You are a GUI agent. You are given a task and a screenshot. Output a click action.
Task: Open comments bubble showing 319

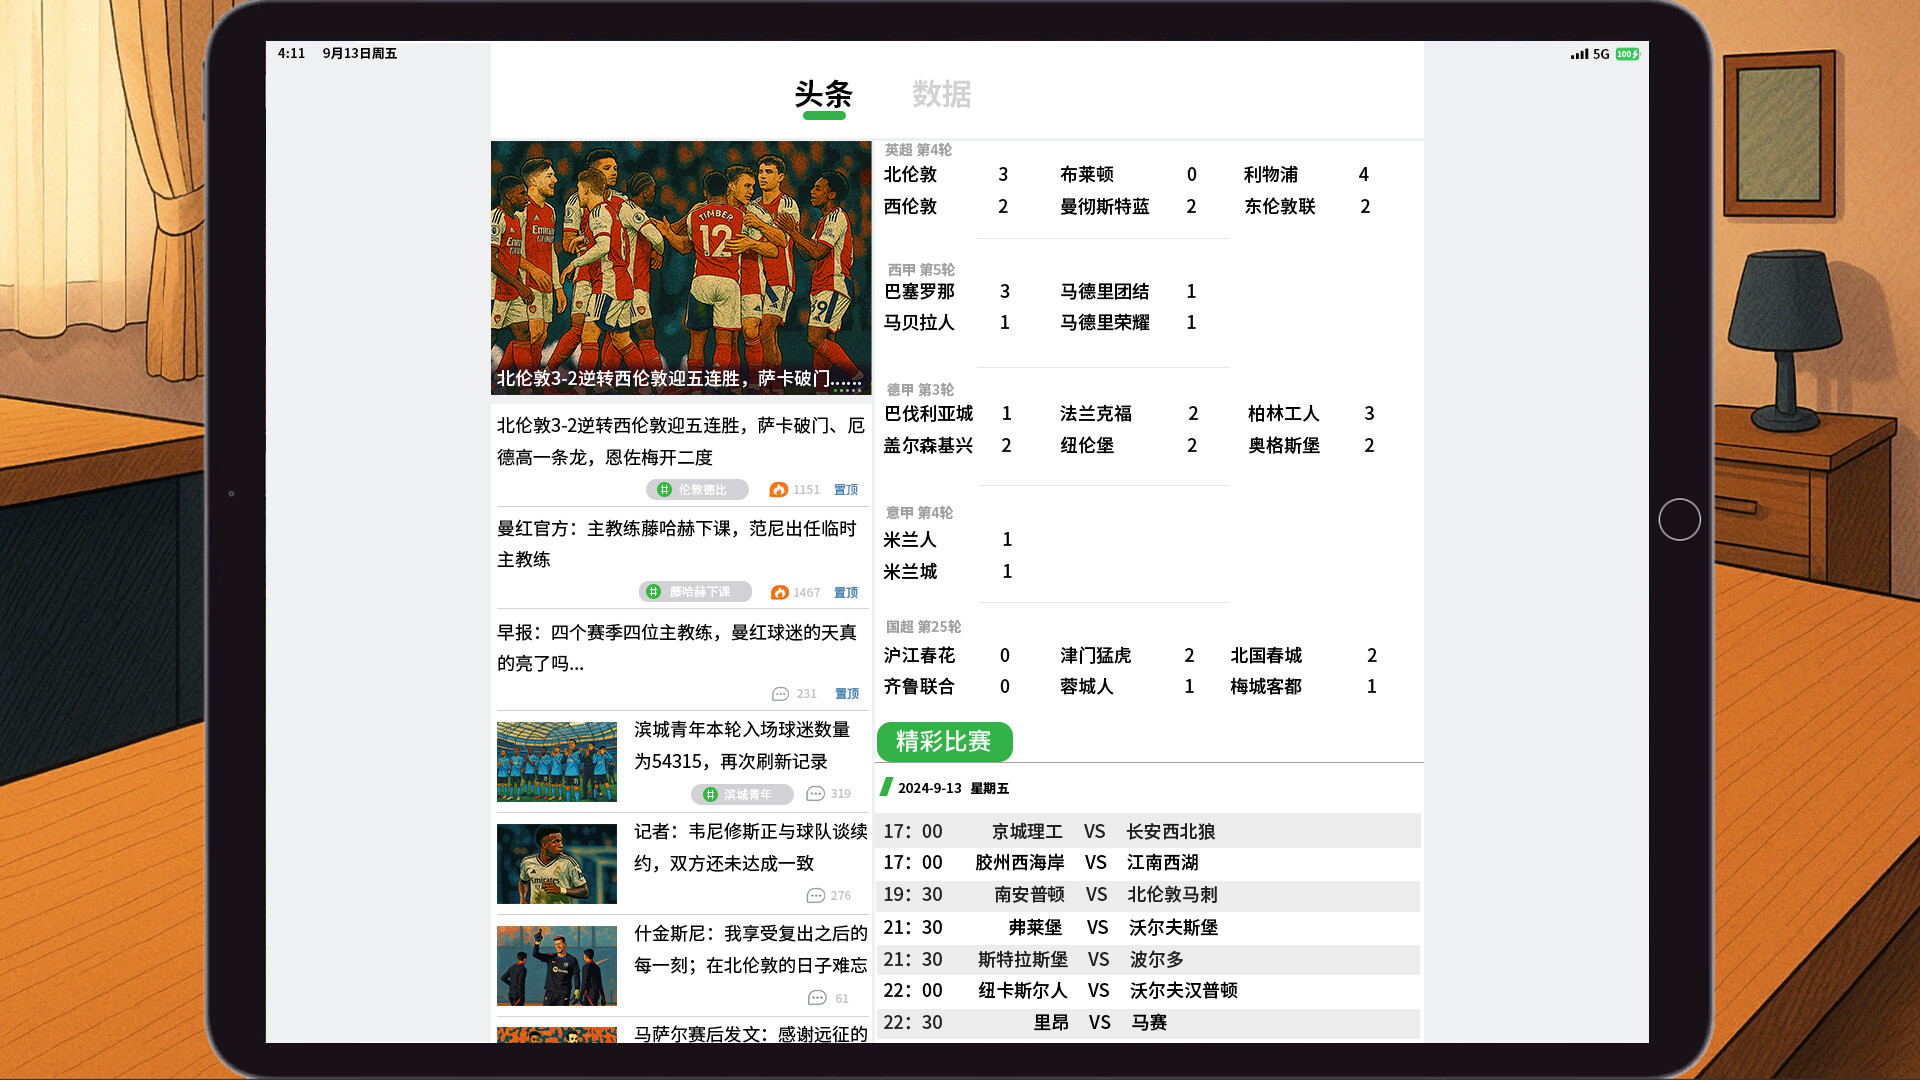click(x=815, y=794)
